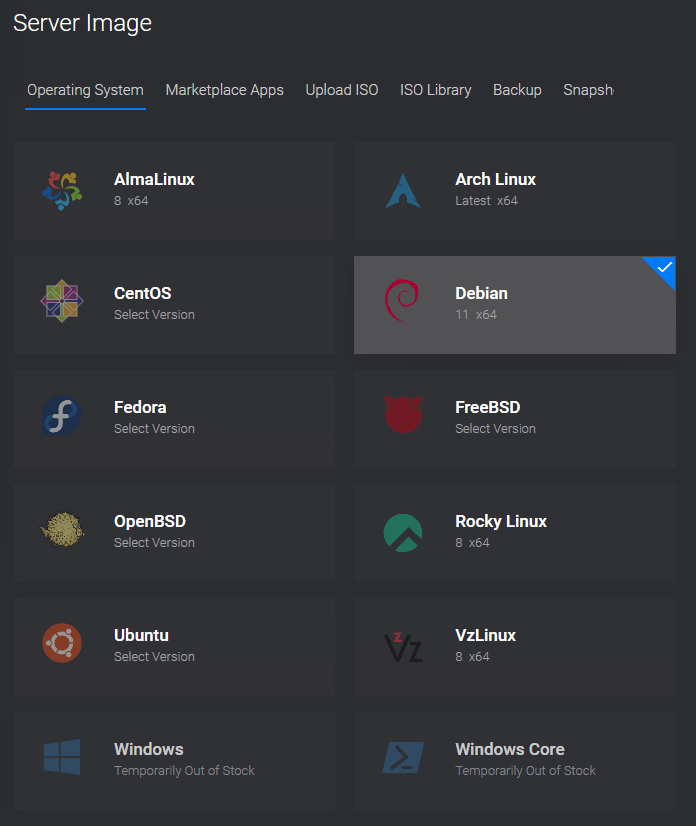Expand CentOS Select Version option
The height and width of the screenshot is (826, 696).
pyautogui.click(x=154, y=315)
